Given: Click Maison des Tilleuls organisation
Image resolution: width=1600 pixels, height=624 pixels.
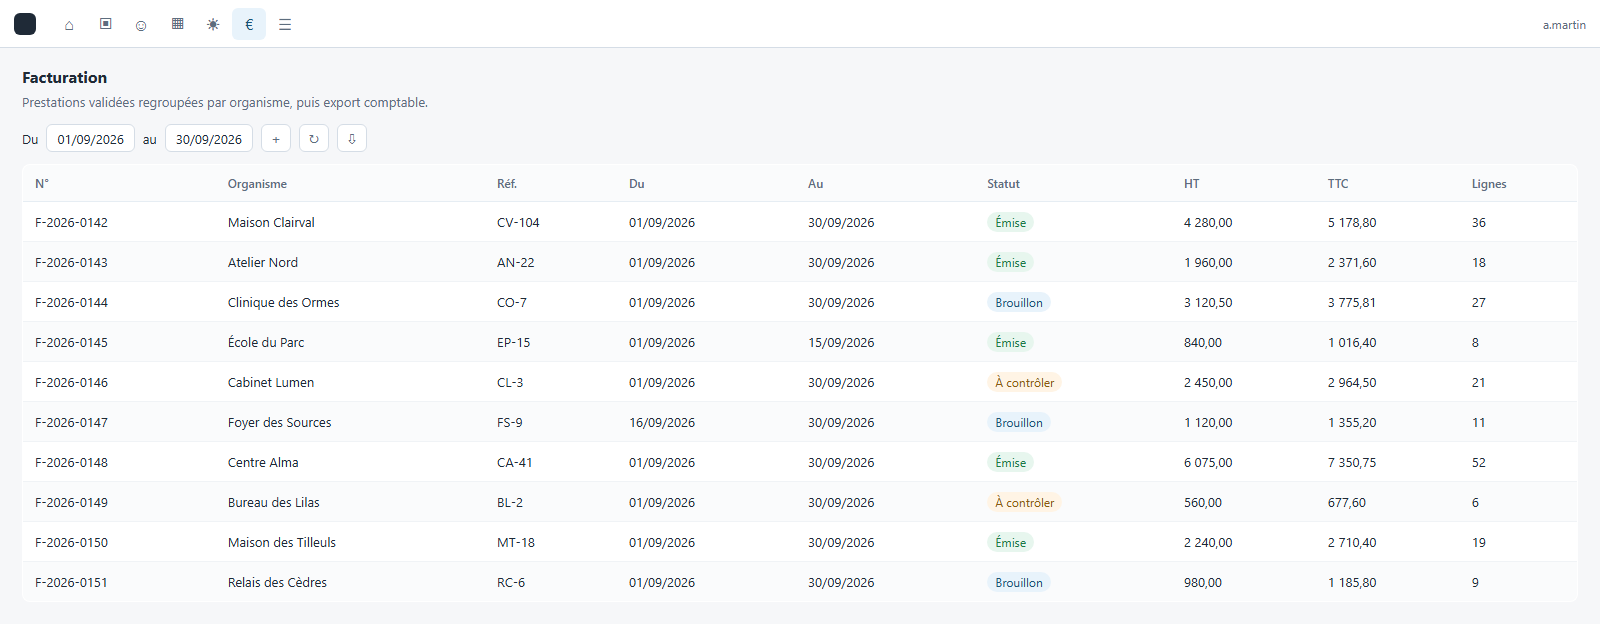Looking at the screenshot, I should 282,543.
